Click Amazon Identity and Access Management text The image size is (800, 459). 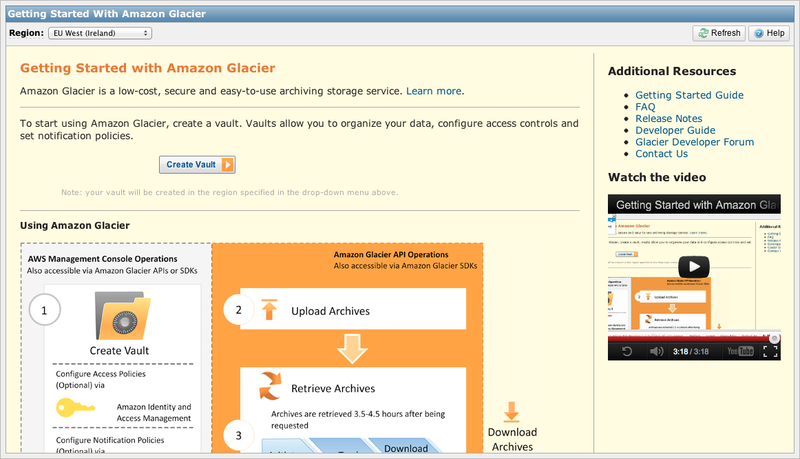coord(154,413)
